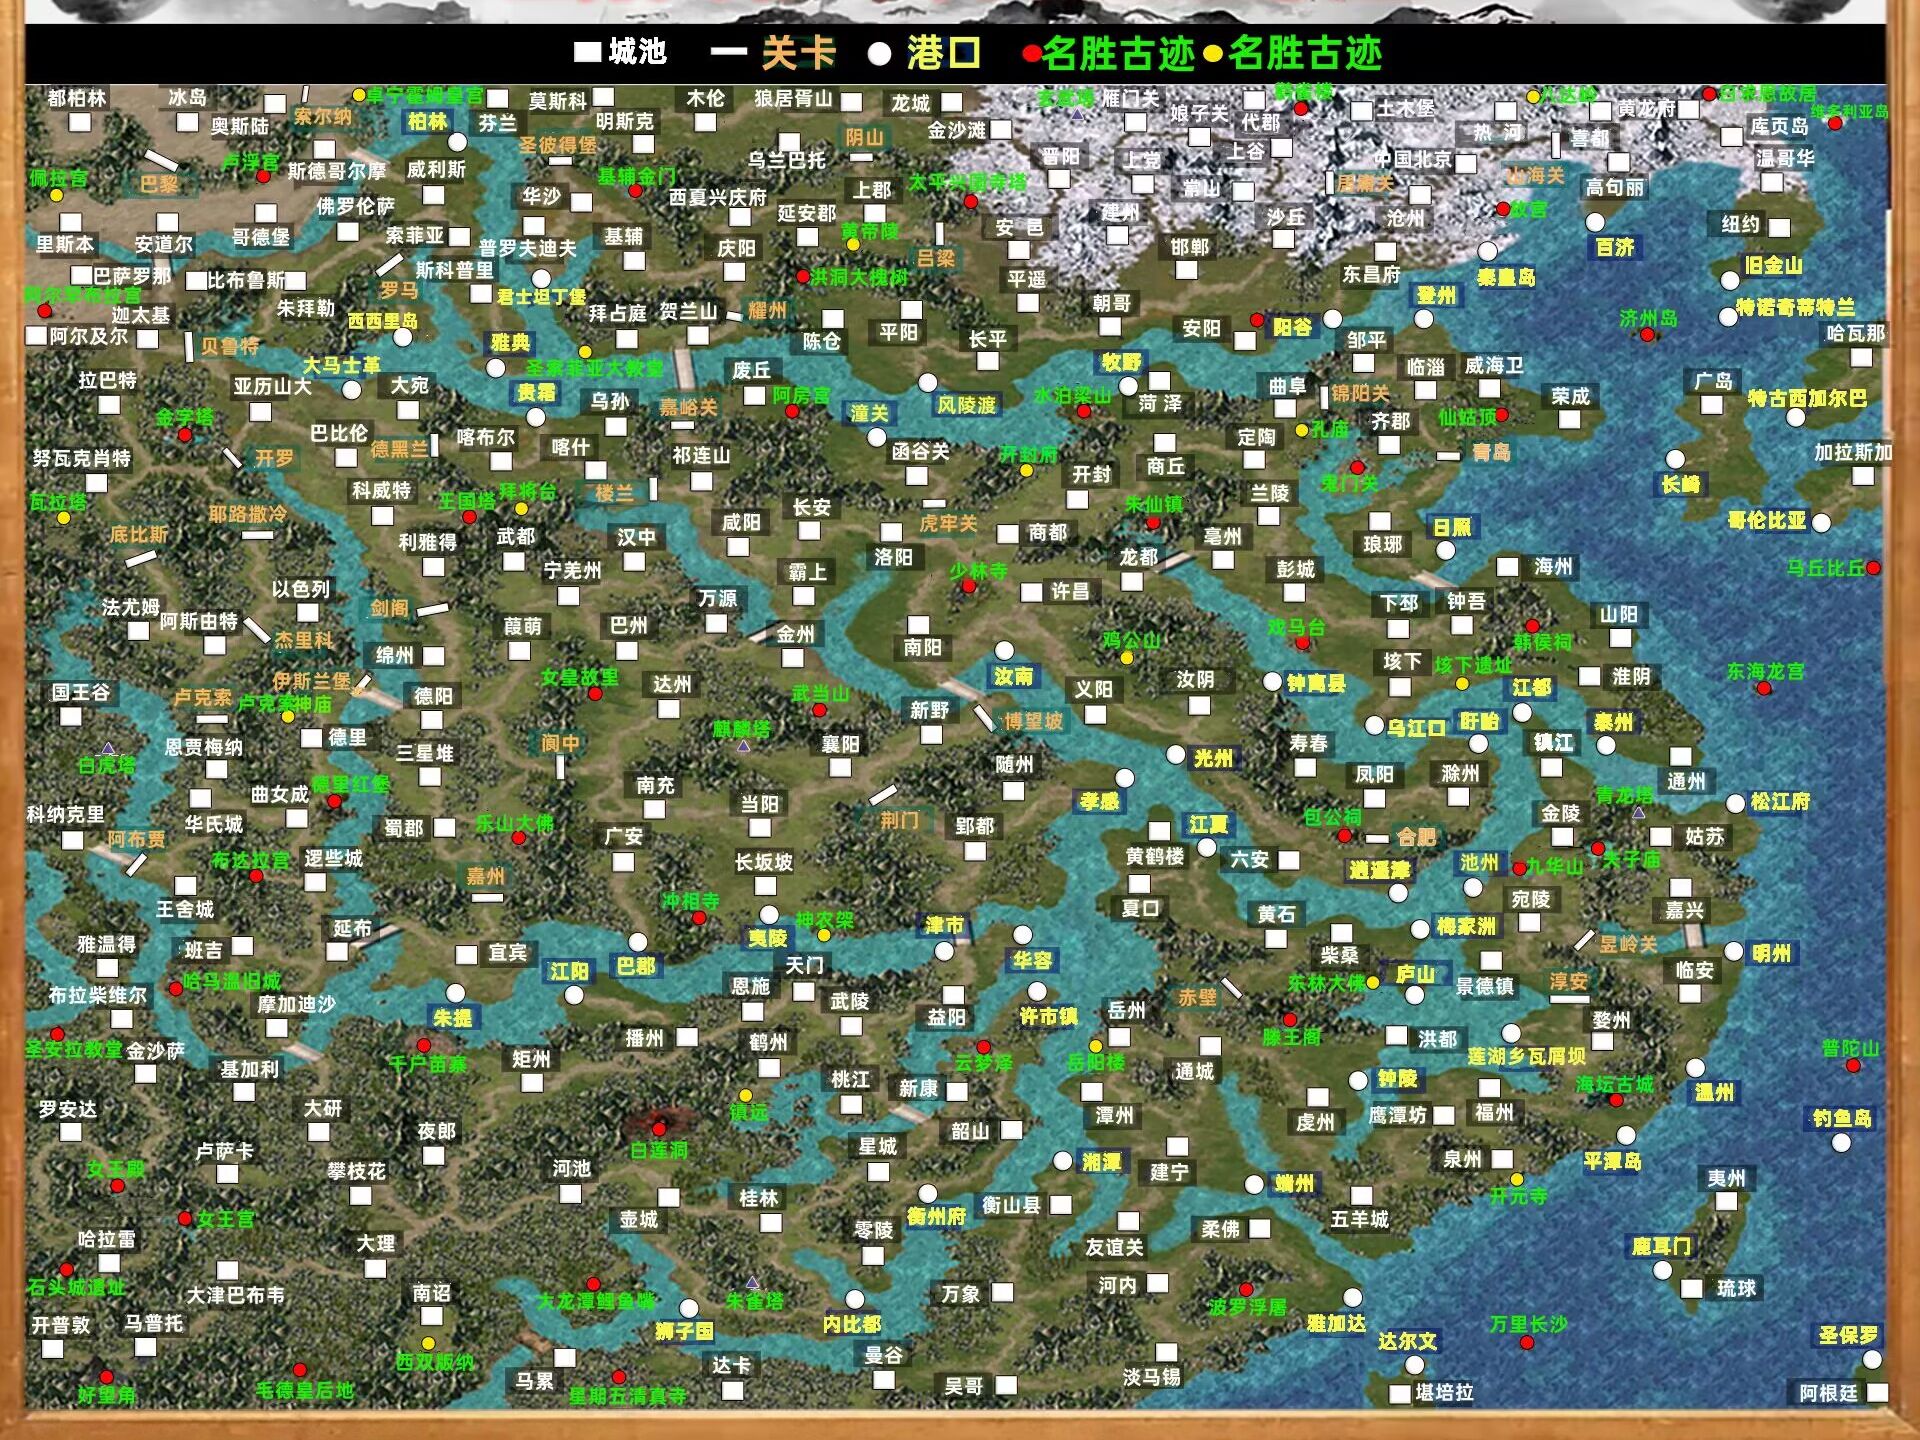Viewport: 1920px width, 1440px height.
Task: Click the 耶路撒冷 map label
Action: [x=248, y=514]
